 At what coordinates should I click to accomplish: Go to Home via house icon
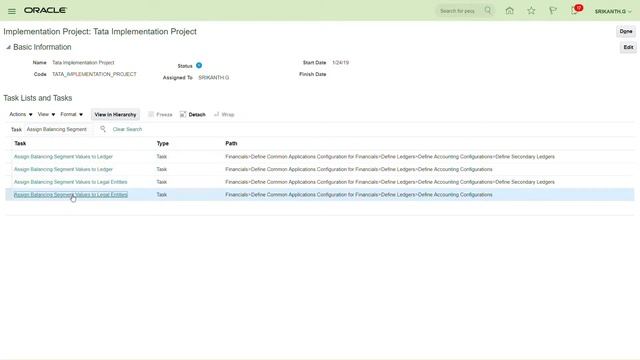pyautogui.click(x=509, y=11)
